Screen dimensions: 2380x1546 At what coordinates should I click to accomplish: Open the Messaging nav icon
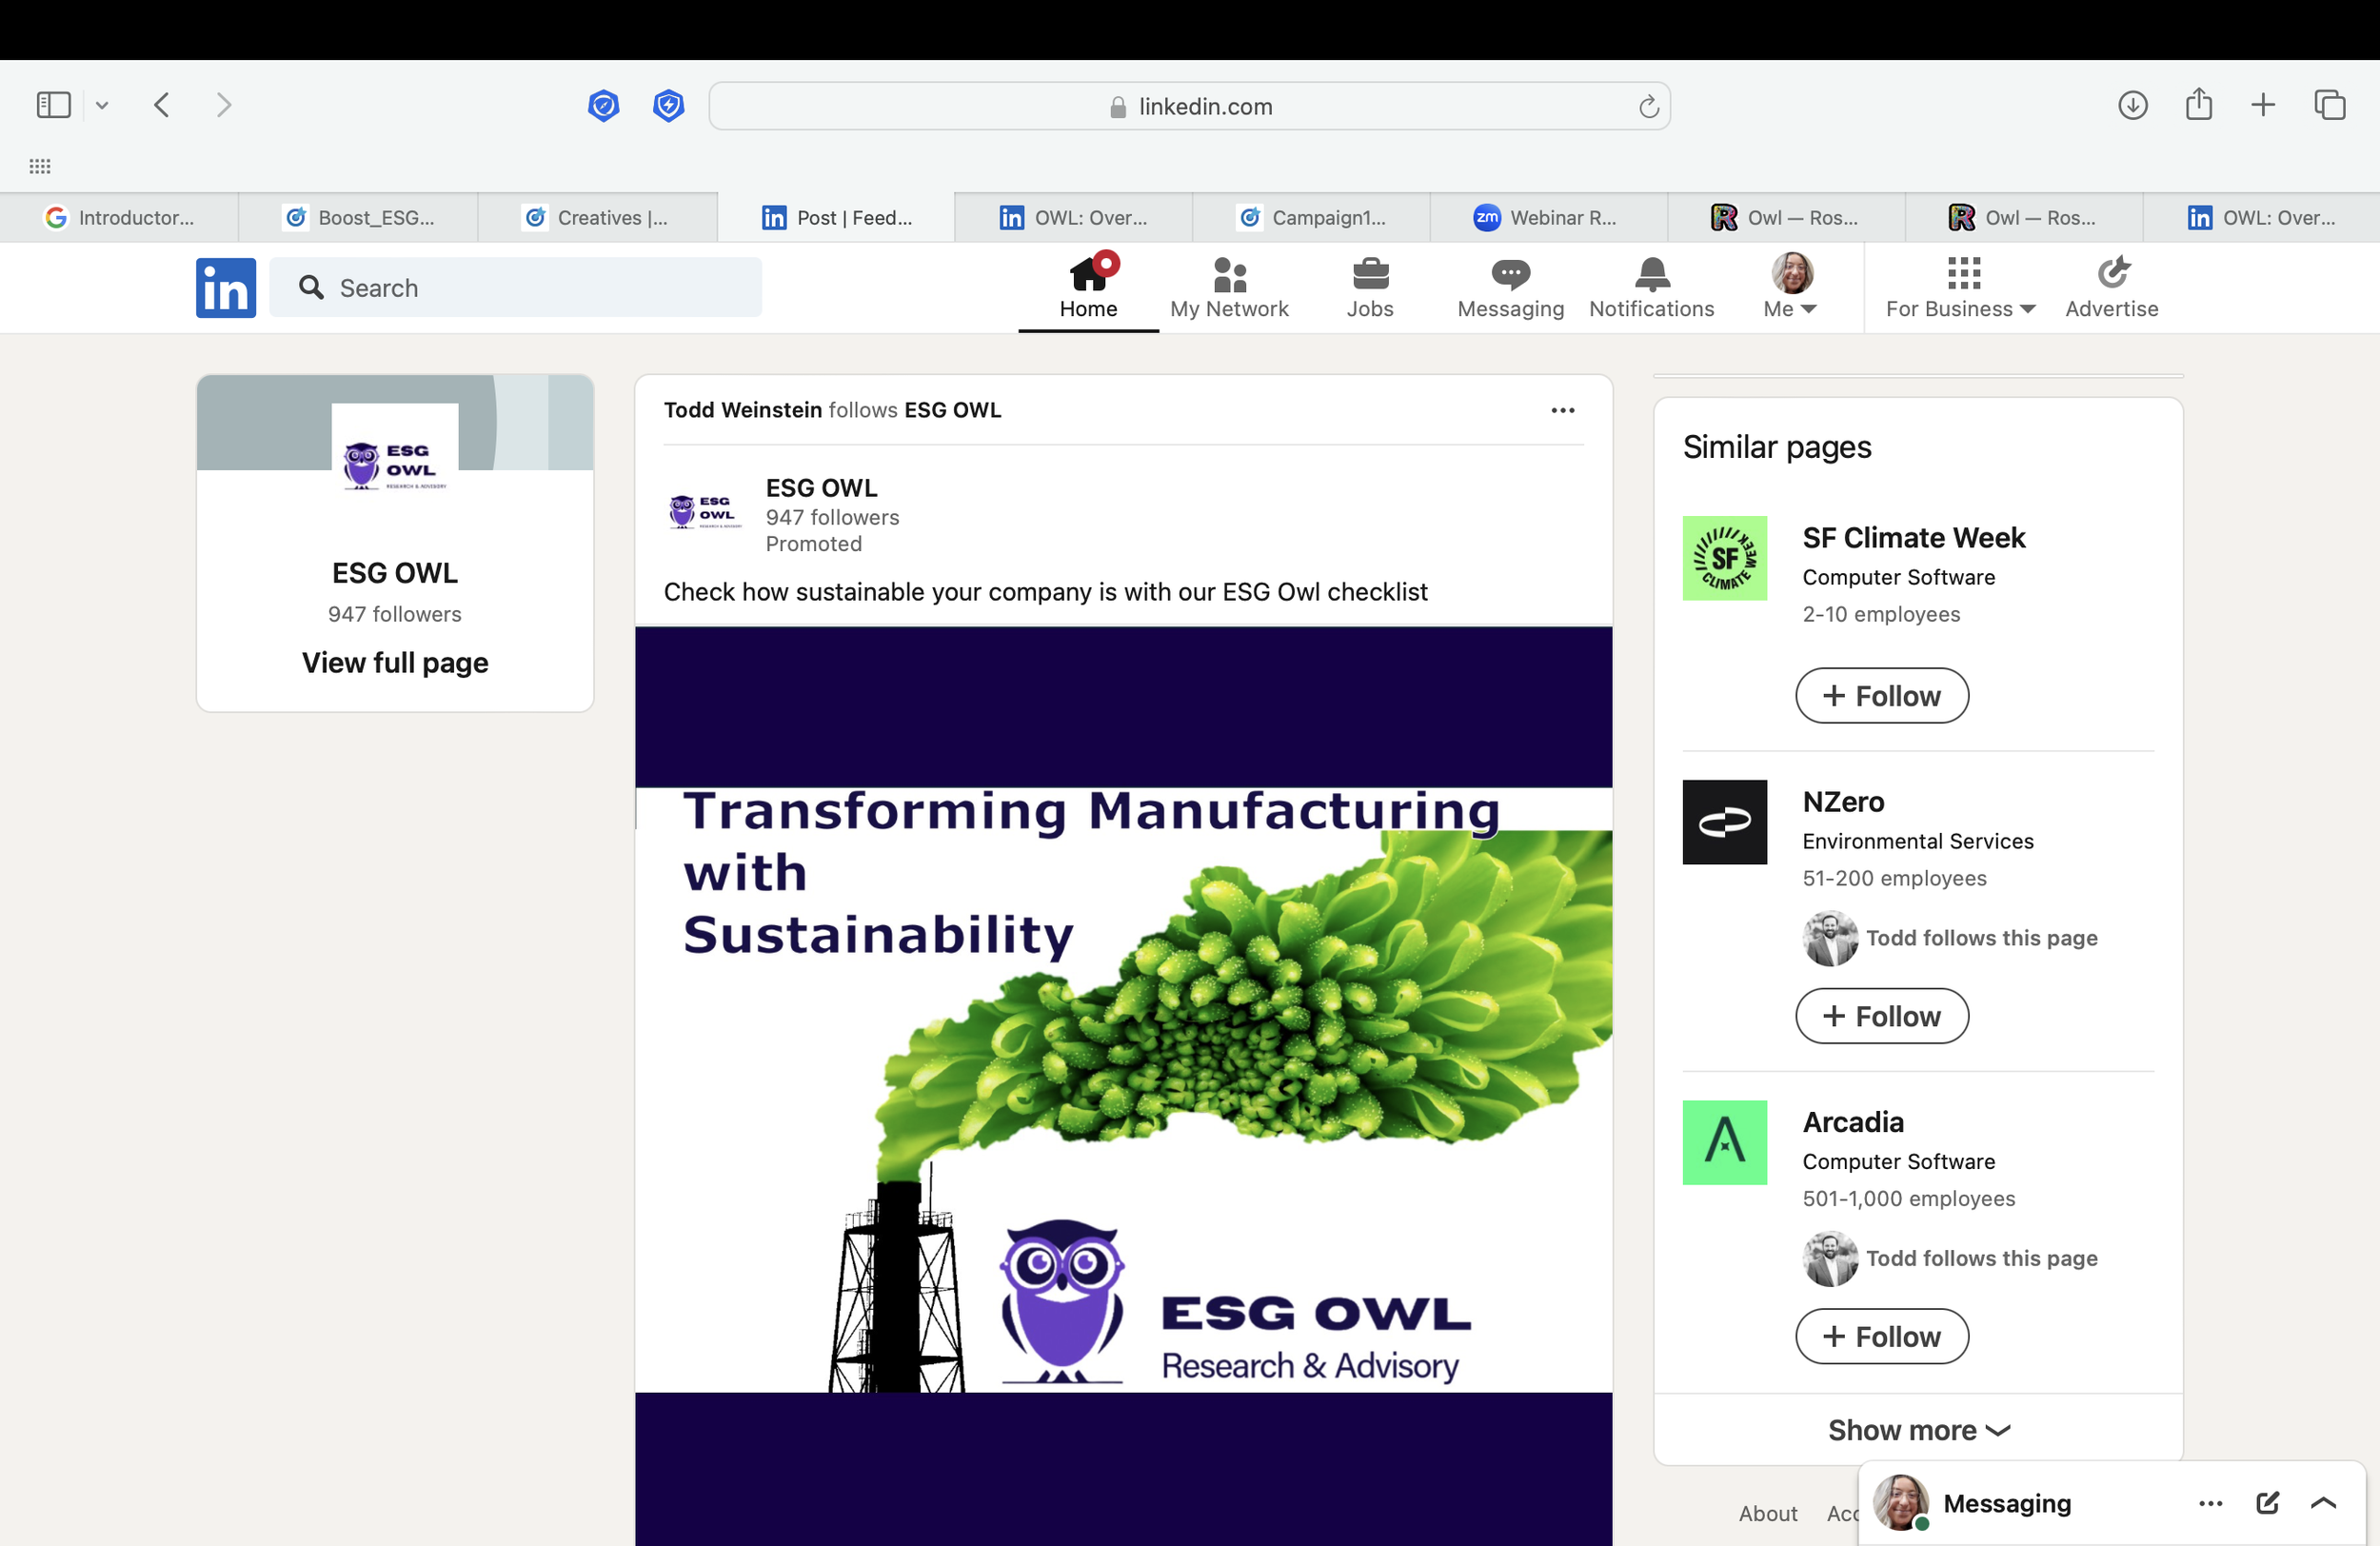pos(1510,274)
